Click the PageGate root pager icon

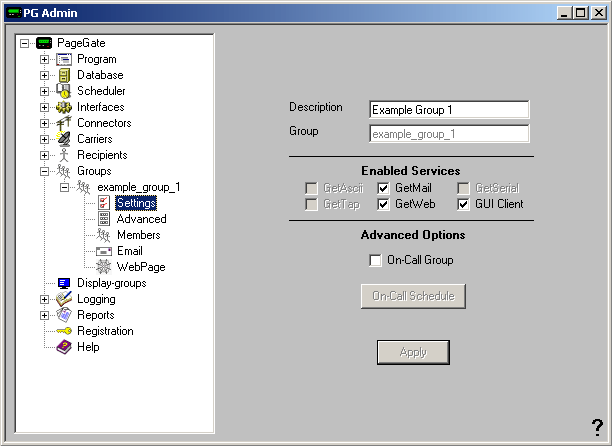point(44,43)
